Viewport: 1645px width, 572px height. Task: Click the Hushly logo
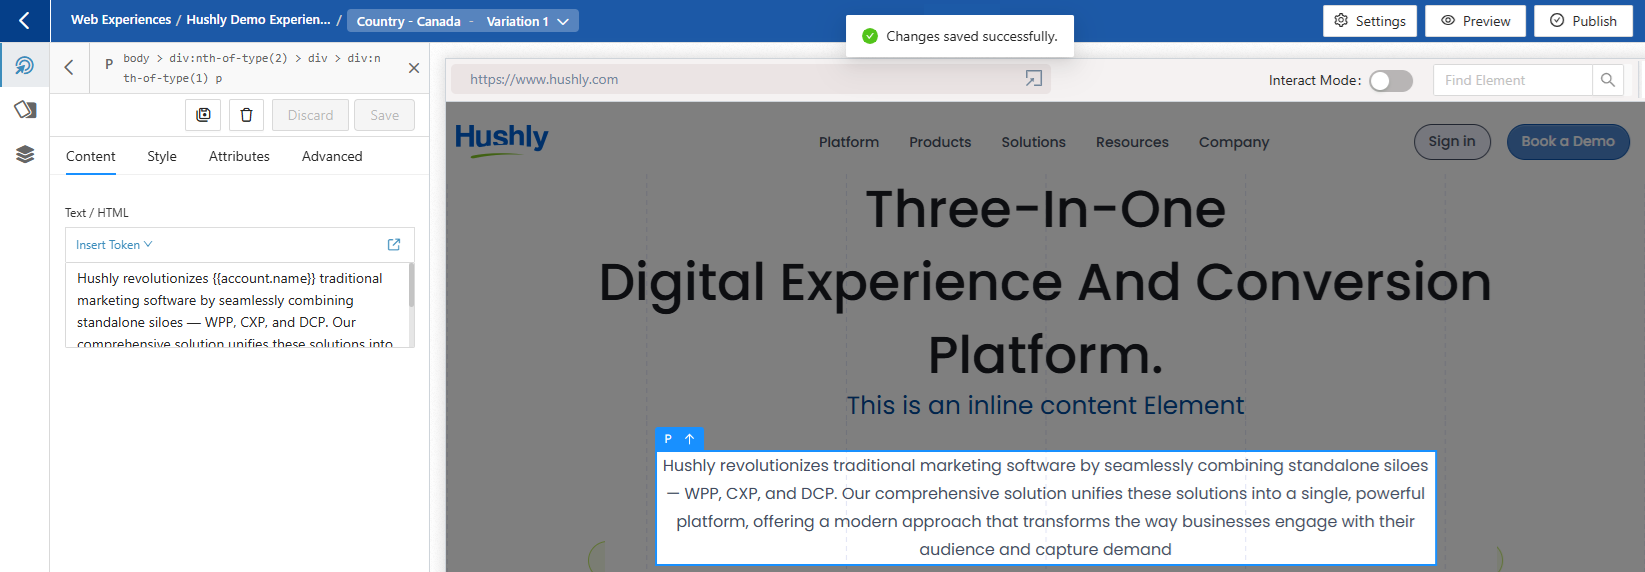coord(501,139)
